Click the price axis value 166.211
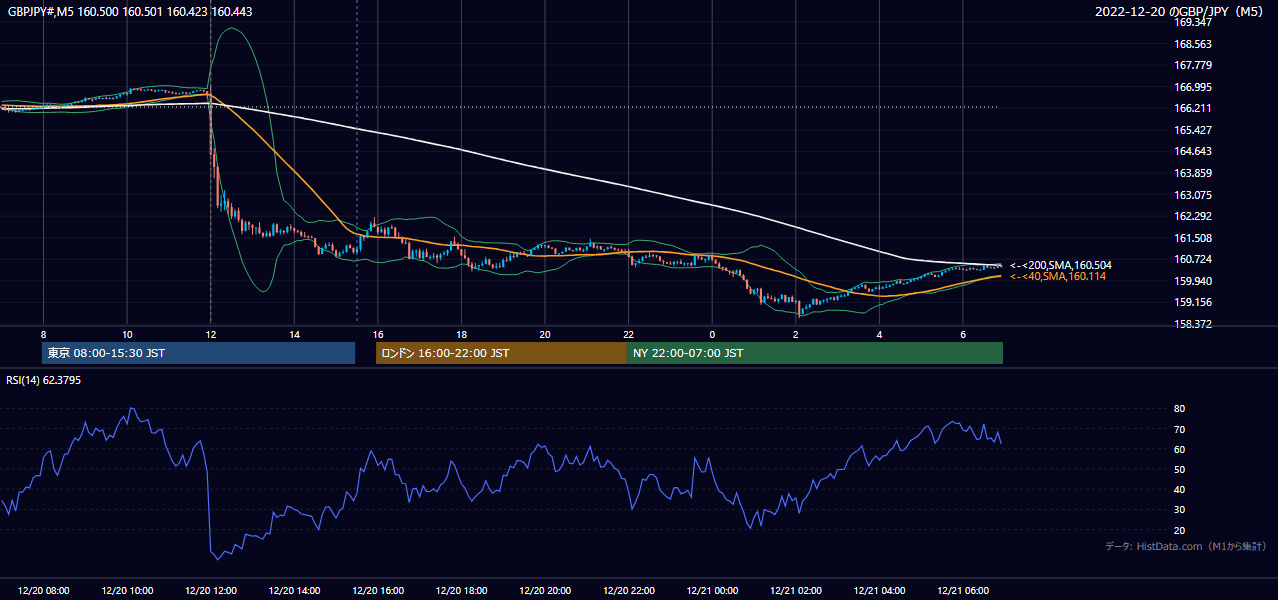Image resolution: width=1278 pixels, height=600 pixels. (1193, 108)
